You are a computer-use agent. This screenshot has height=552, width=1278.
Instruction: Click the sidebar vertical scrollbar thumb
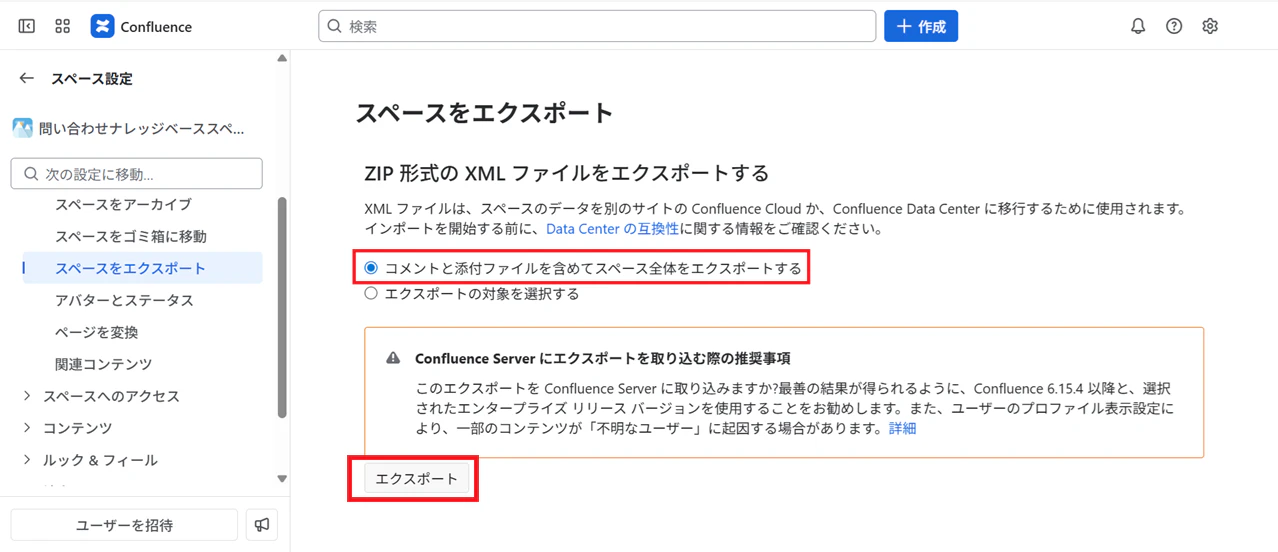click(x=282, y=307)
